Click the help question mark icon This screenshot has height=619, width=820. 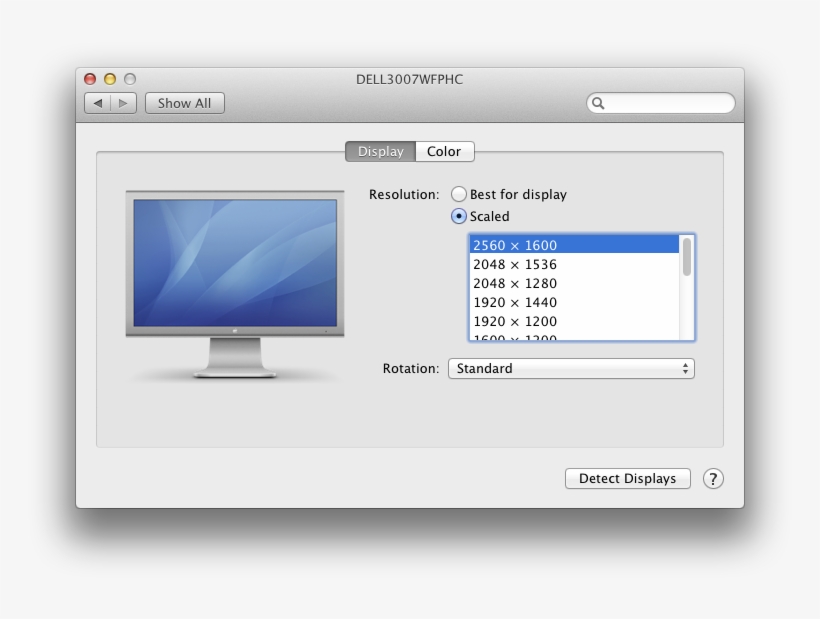(713, 478)
